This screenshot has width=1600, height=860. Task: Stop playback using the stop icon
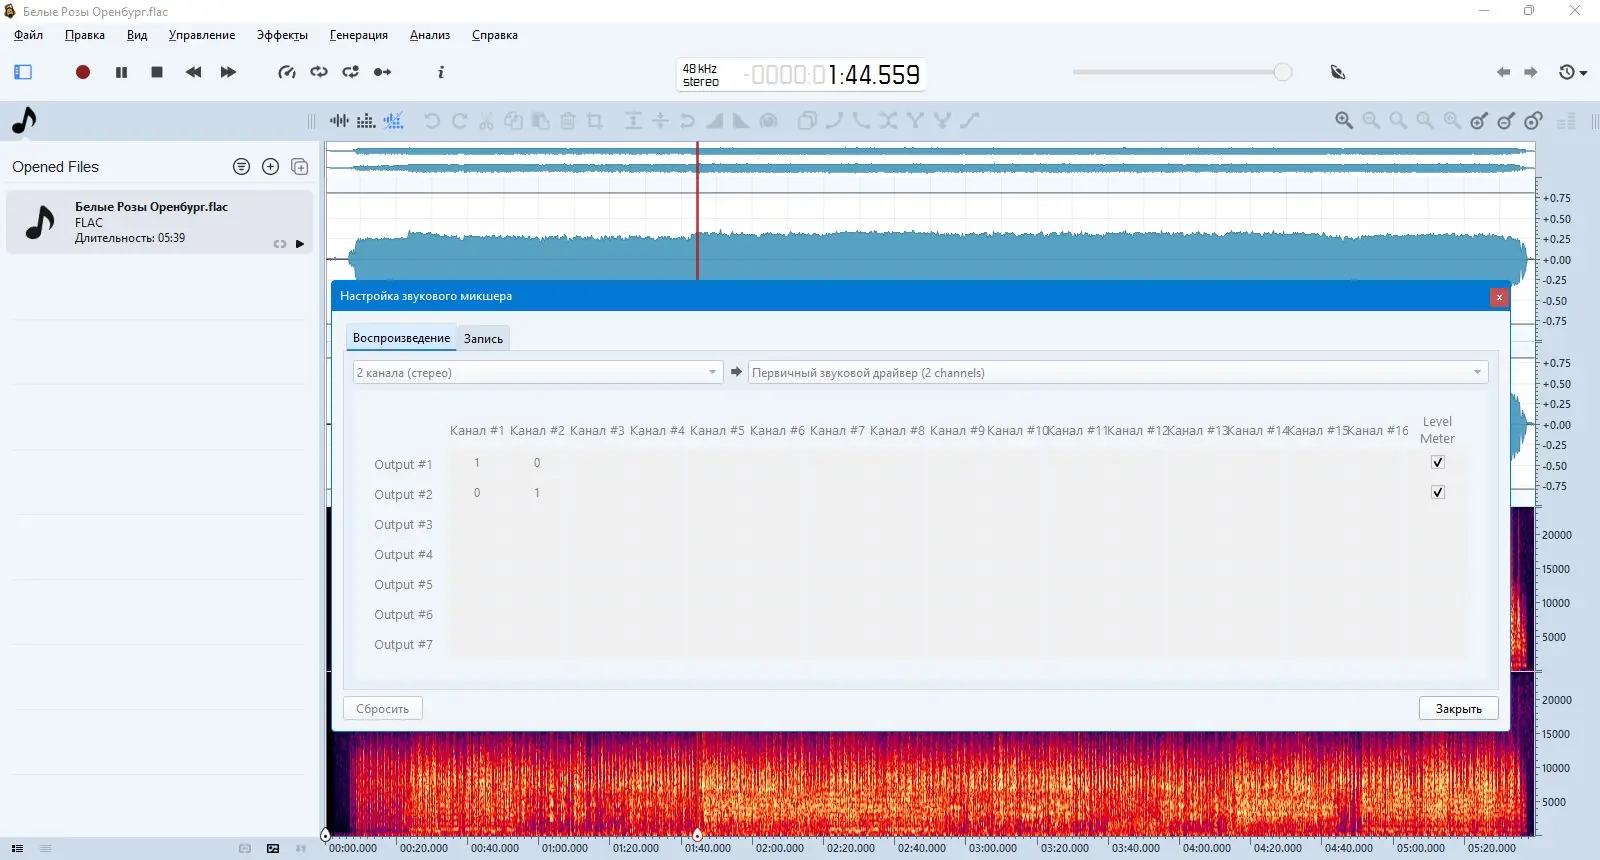pos(157,72)
